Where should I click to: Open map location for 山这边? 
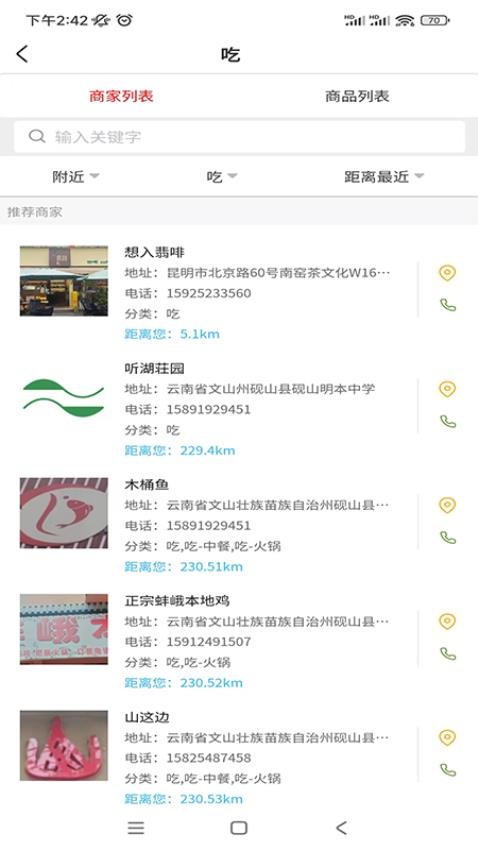pyautogui.click(x=447, y=737)
